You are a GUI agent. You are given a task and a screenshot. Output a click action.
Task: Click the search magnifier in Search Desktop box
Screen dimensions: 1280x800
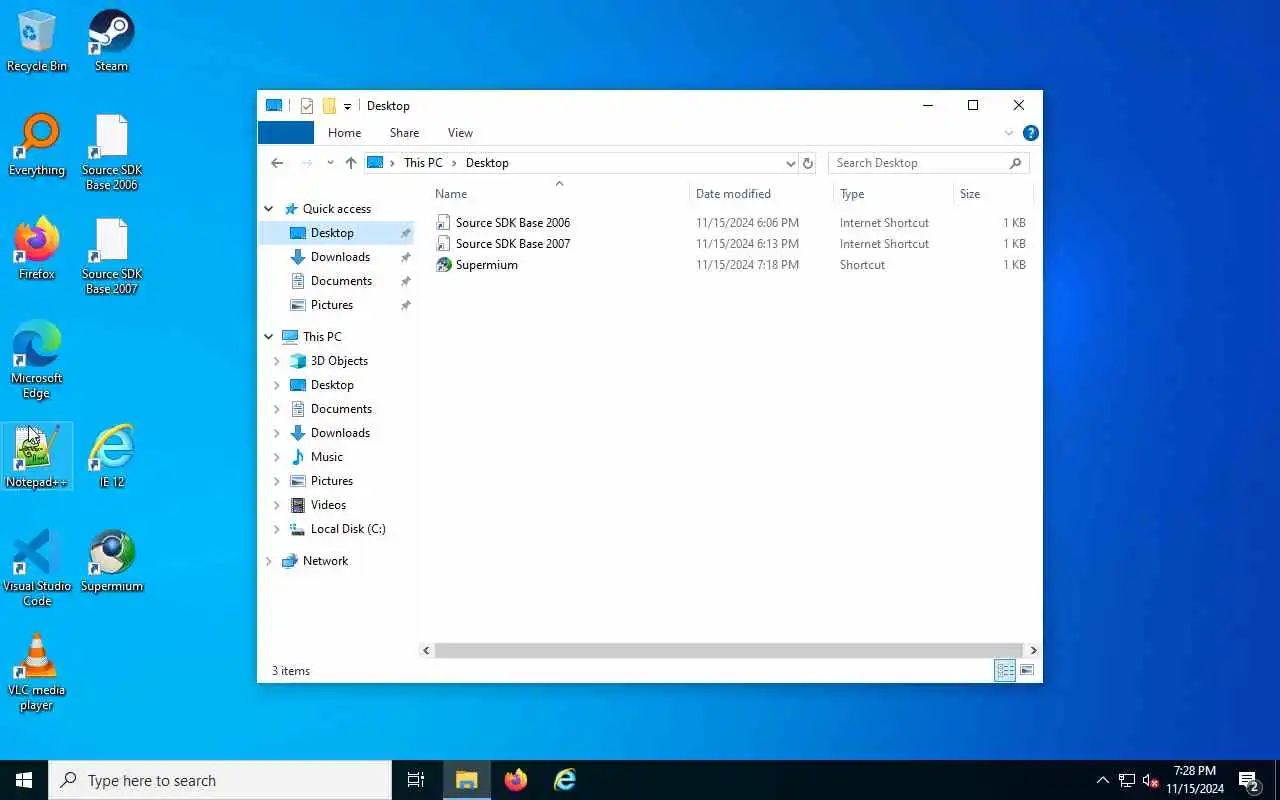pyautogui.click(x=1015, y=163)
